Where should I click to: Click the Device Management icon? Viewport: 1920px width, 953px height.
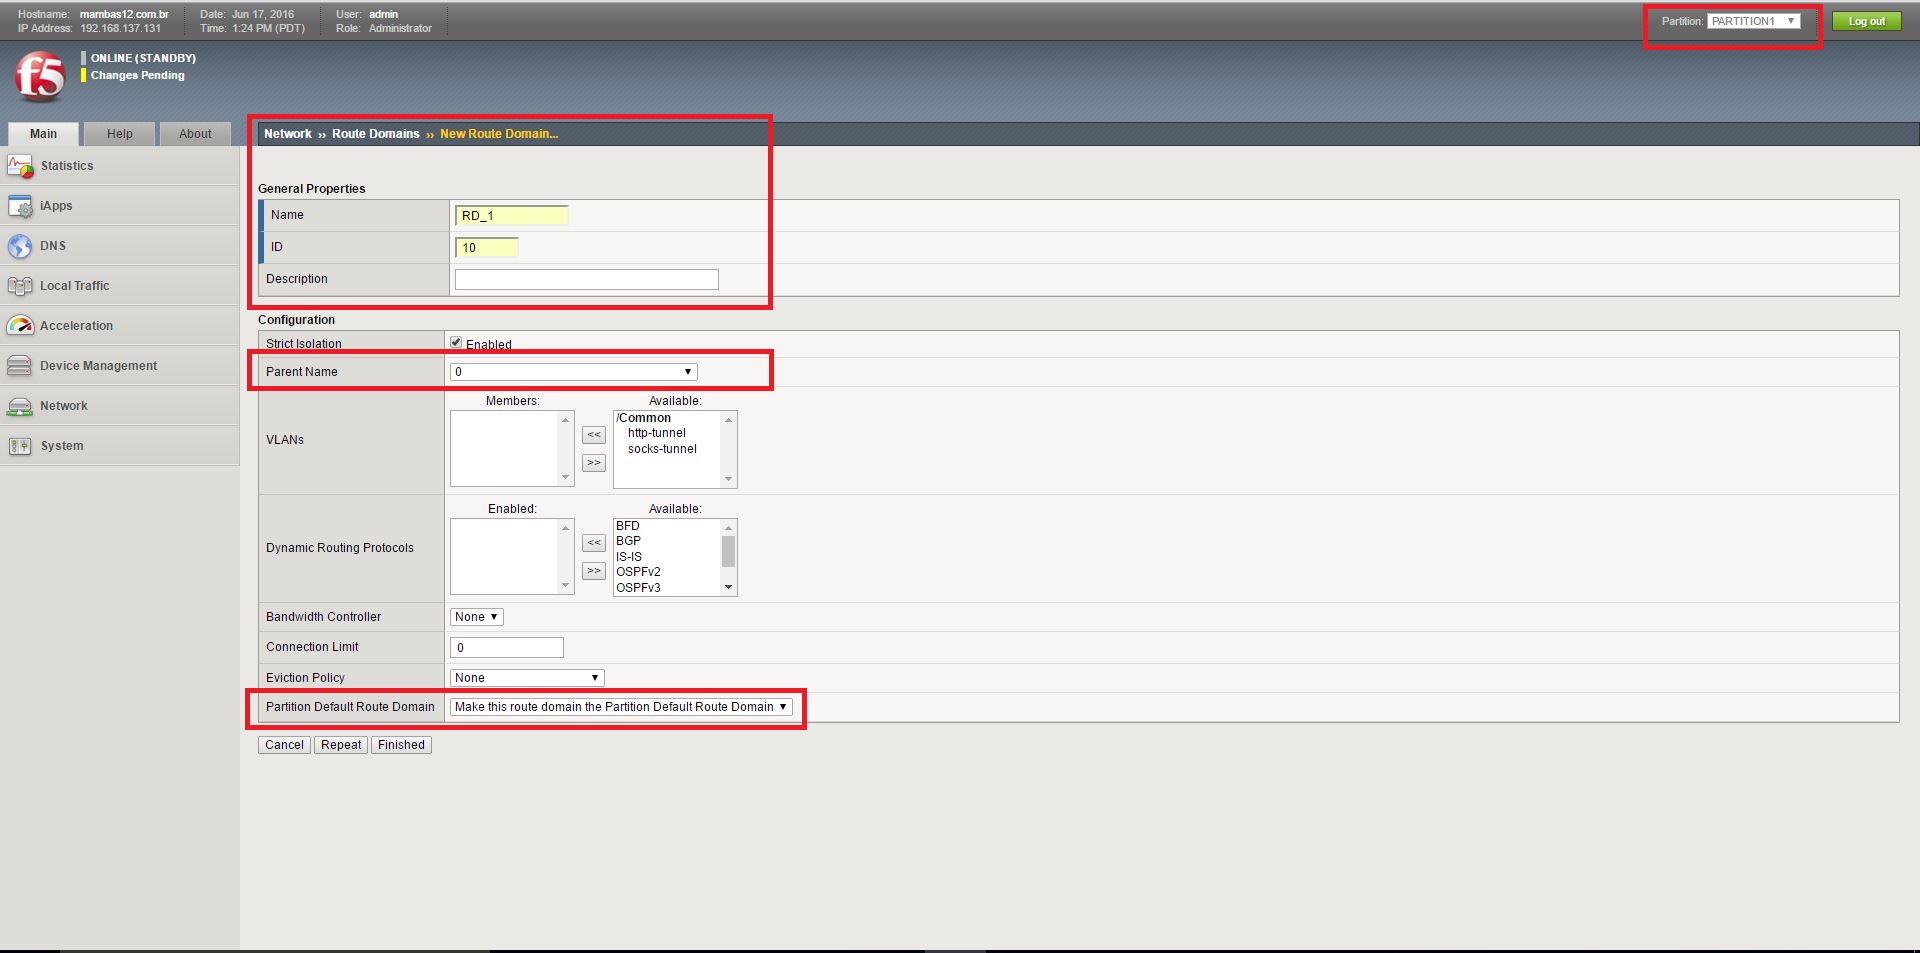click(20, 366)
